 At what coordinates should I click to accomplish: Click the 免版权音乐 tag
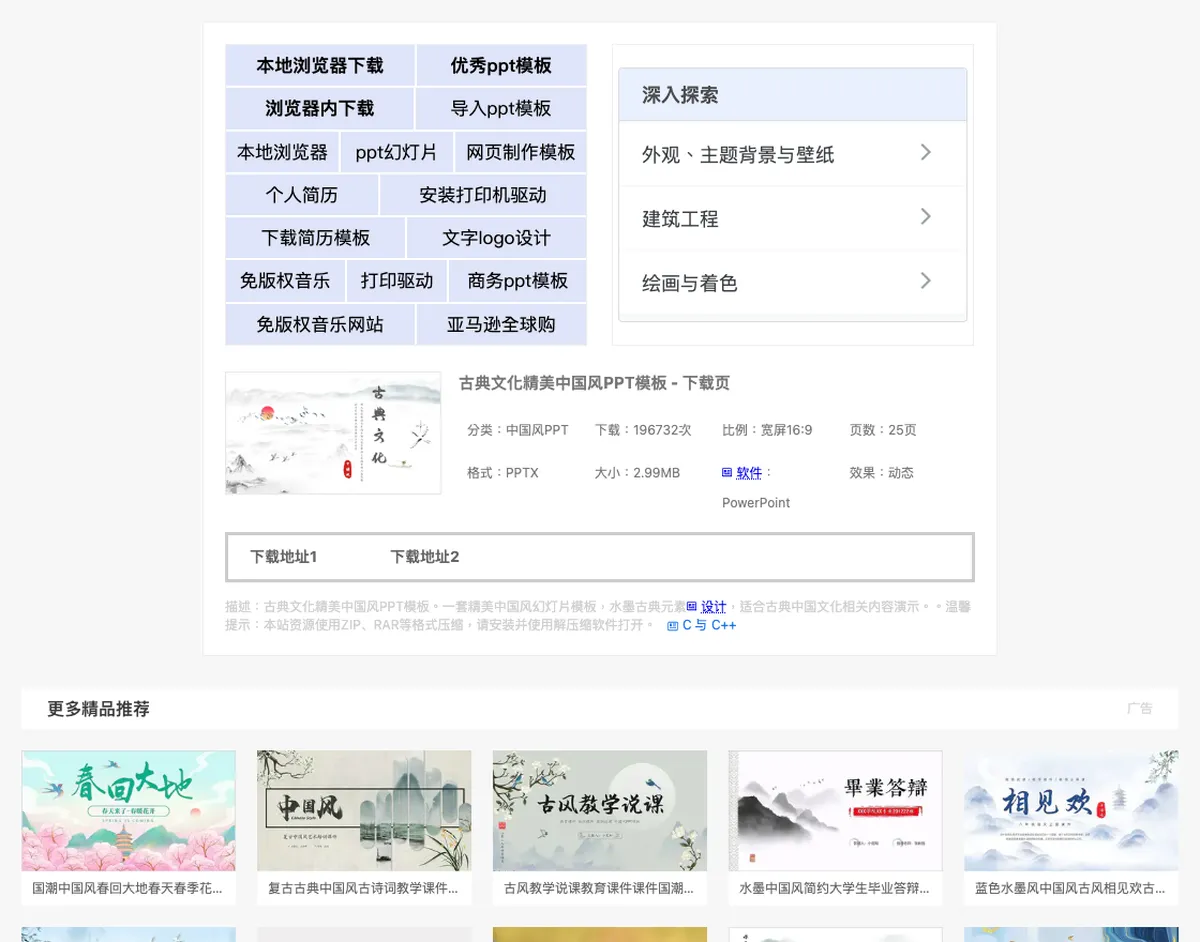(x=285, y=281)
